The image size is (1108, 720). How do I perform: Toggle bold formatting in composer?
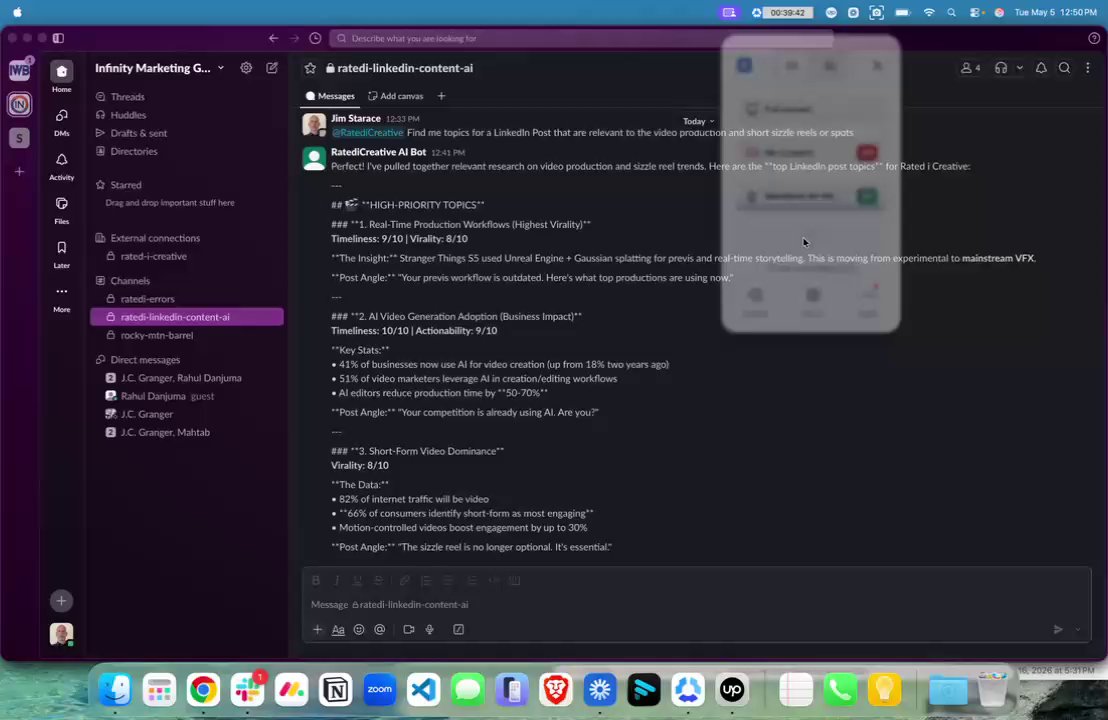pyautogui.click(x=316, y=581)
